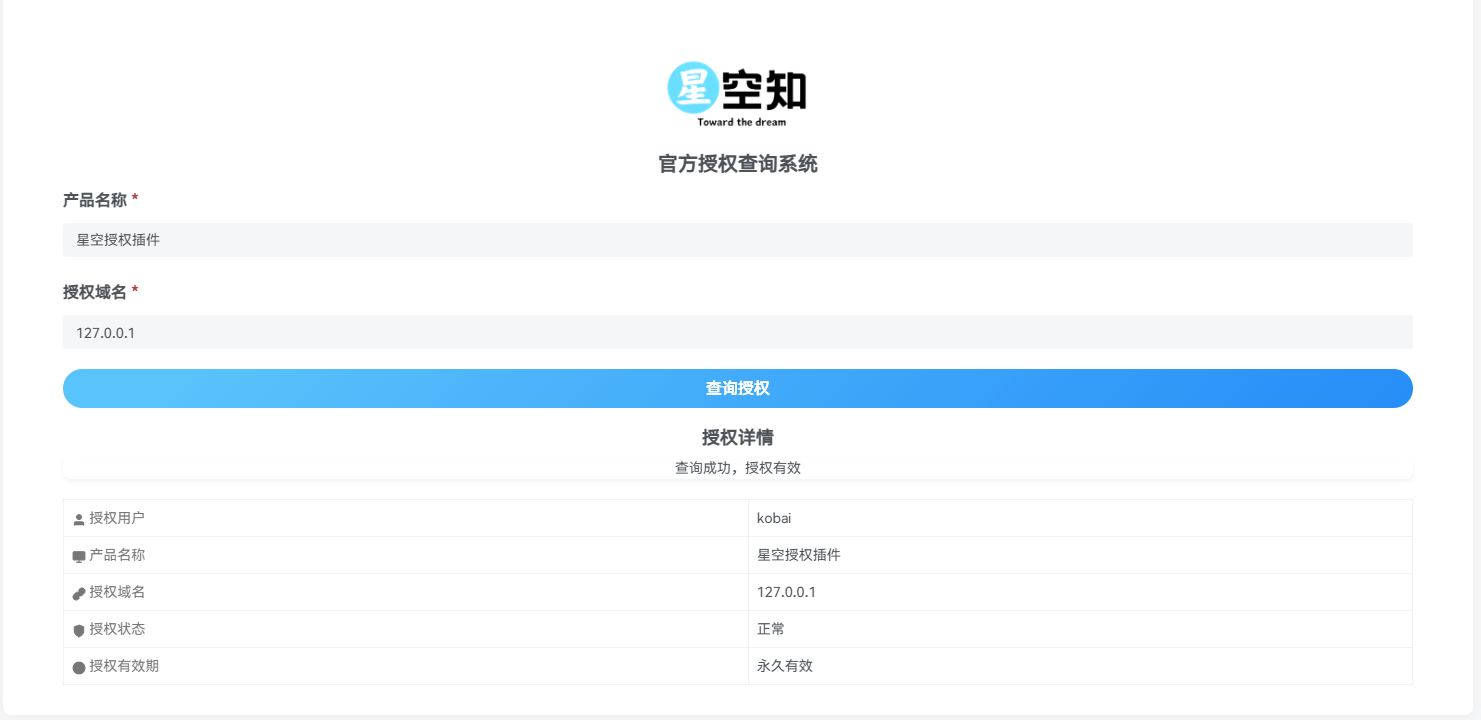Click the 官方授权查询系统 page title

[x=737, y=164]
